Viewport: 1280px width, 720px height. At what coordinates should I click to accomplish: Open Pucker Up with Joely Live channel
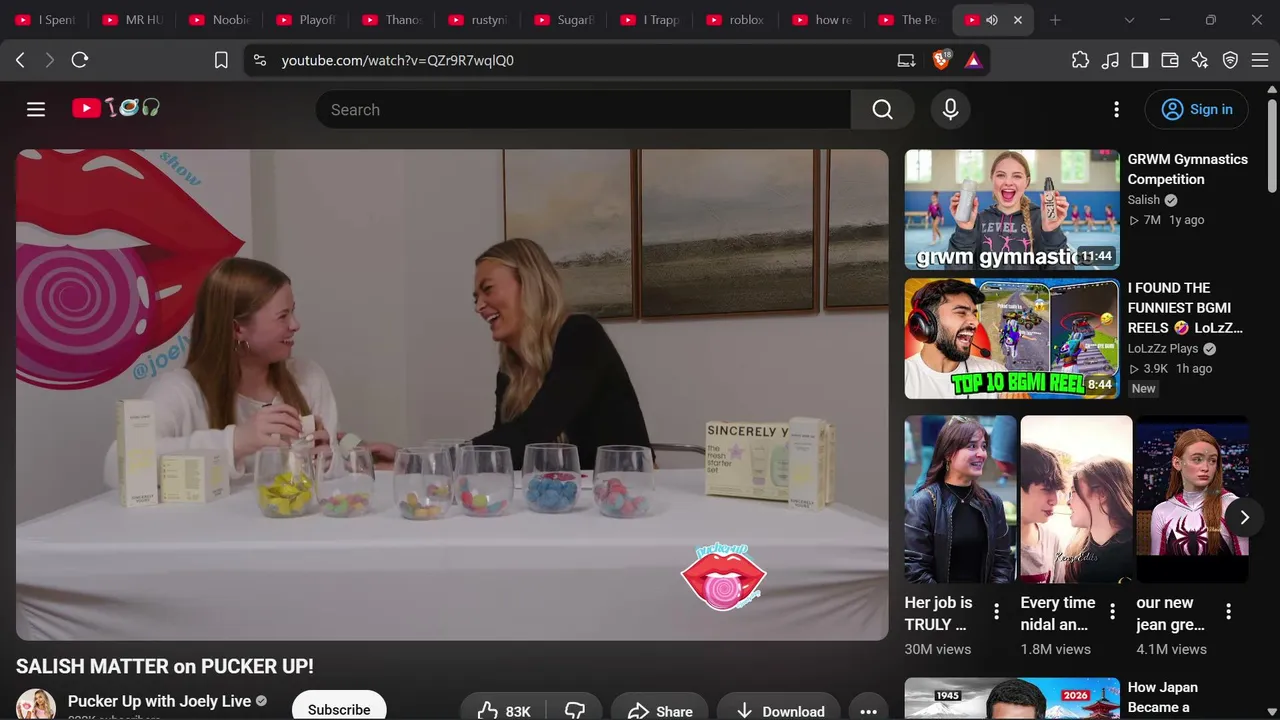tap(159, 701)
